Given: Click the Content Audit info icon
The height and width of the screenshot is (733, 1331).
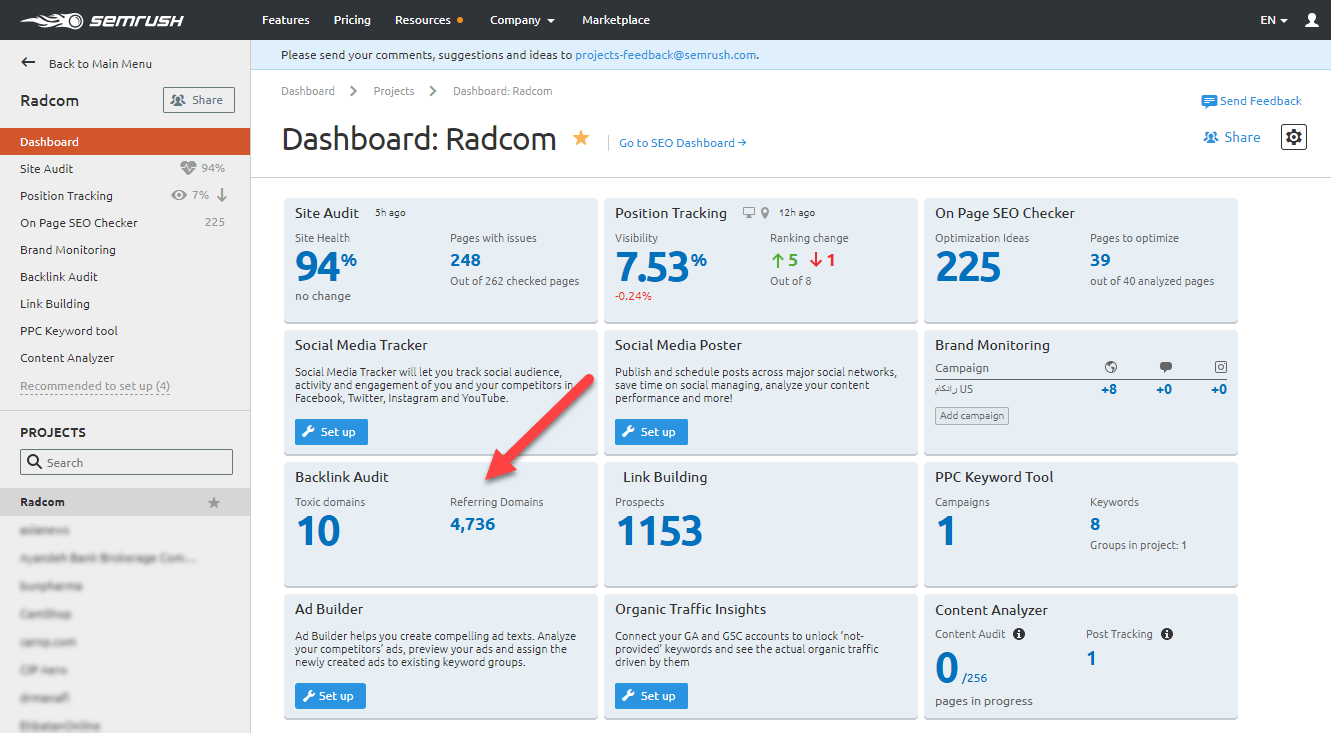Looking at the screenshot, I should 1018,633.
